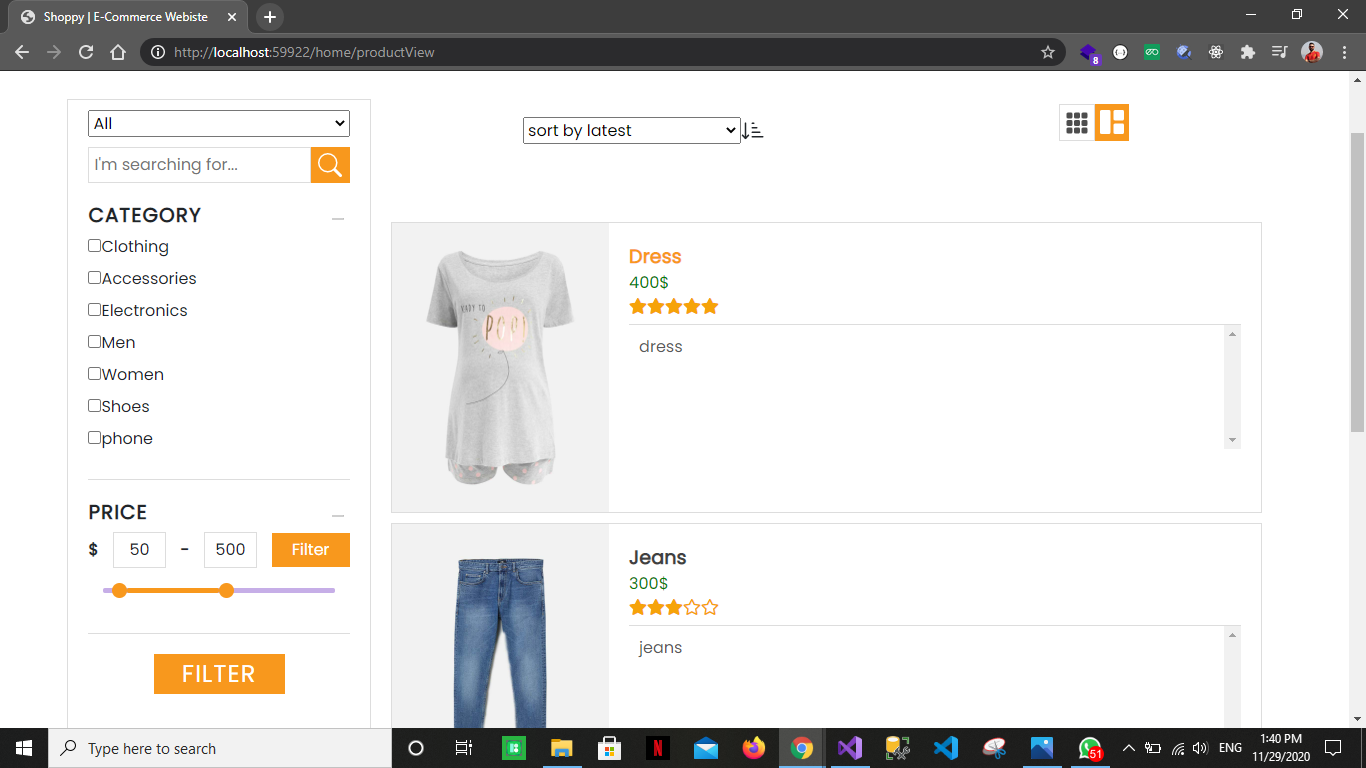
Task: Open the 'sort by latest' dropdown
Action: (x=631, y=130)
